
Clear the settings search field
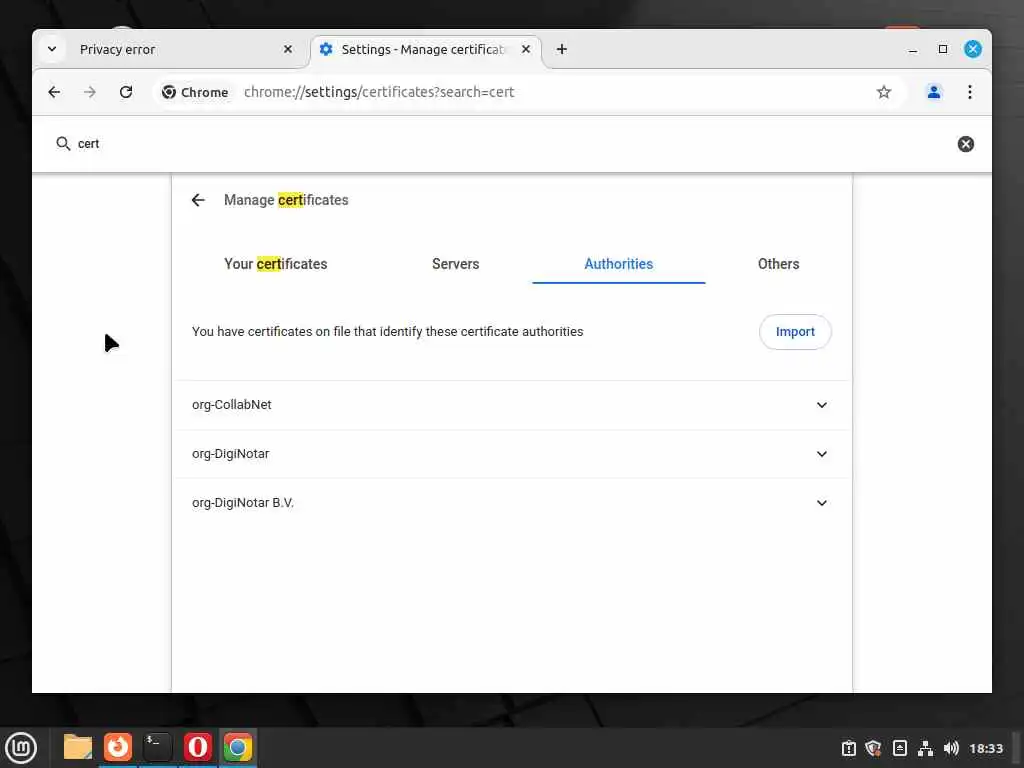[966, 144]
